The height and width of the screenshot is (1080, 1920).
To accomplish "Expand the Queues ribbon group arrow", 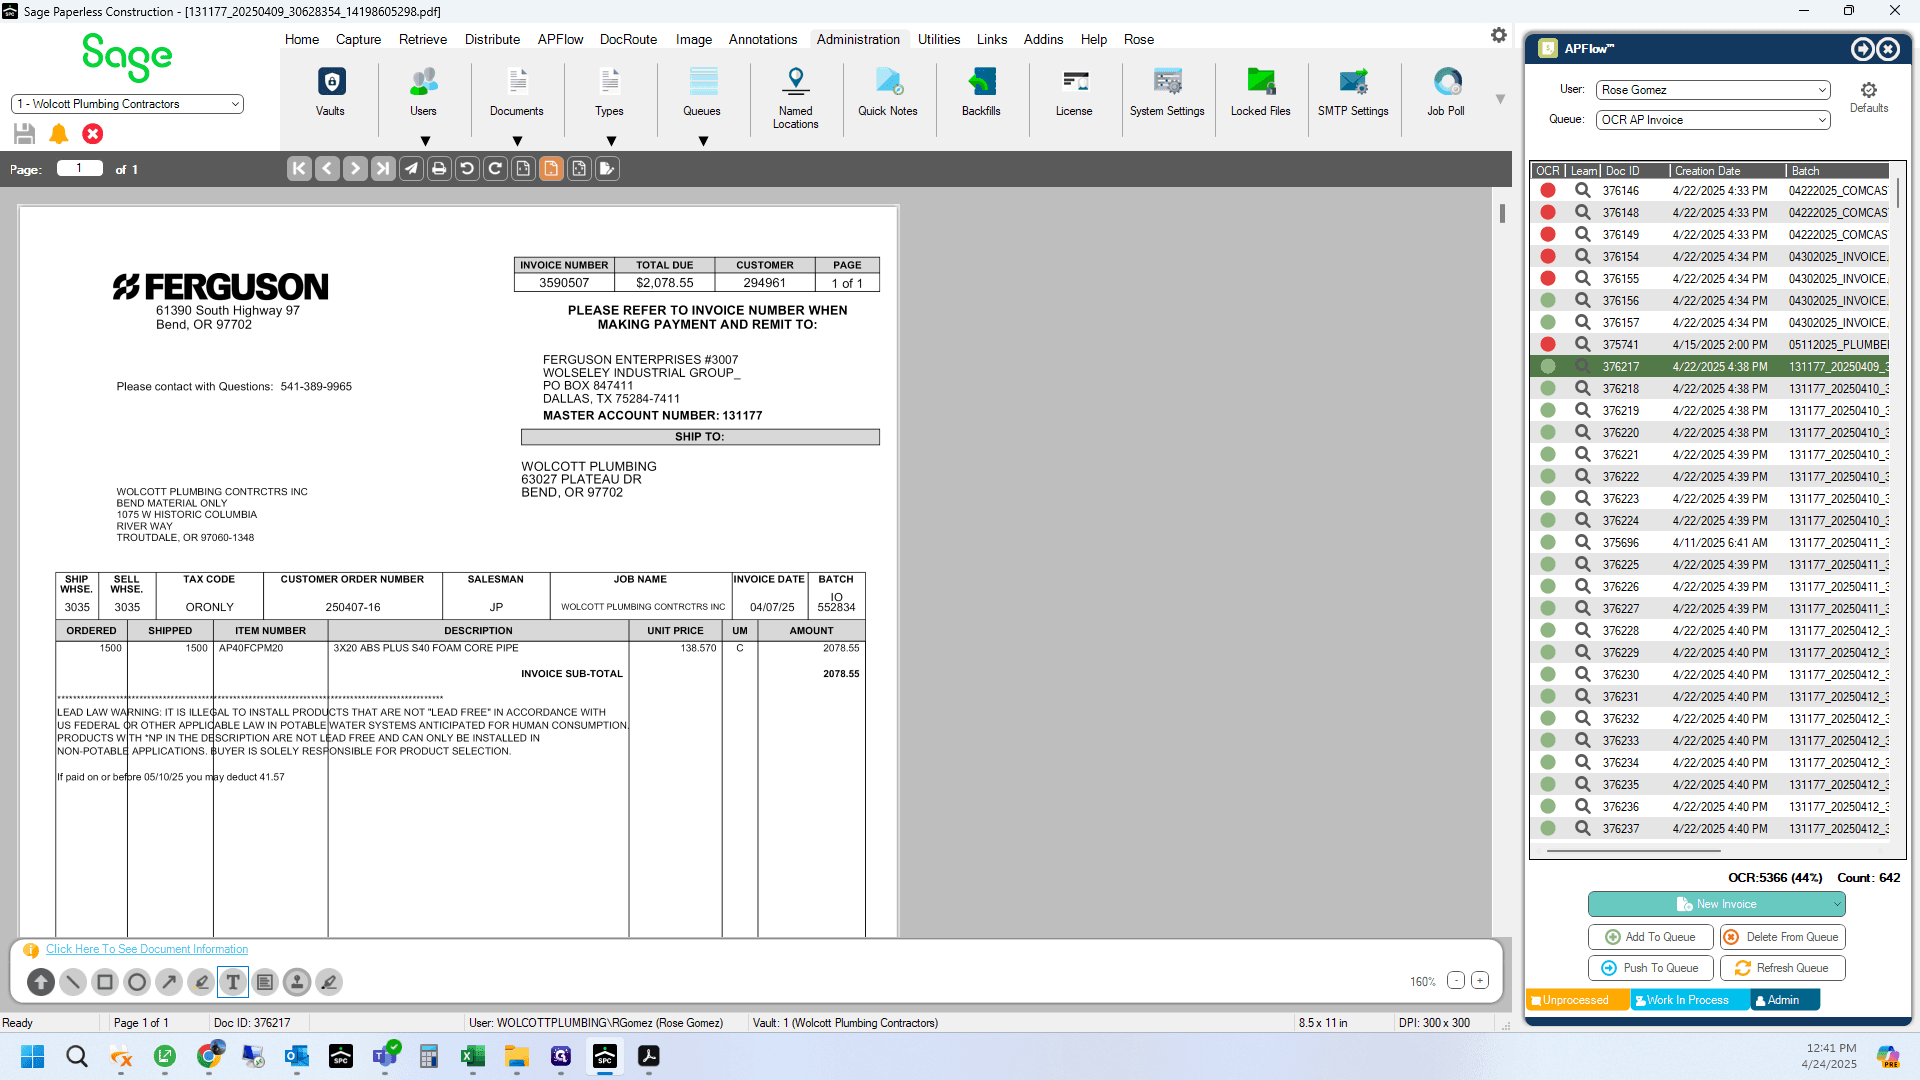I will (x=703, y=141).
